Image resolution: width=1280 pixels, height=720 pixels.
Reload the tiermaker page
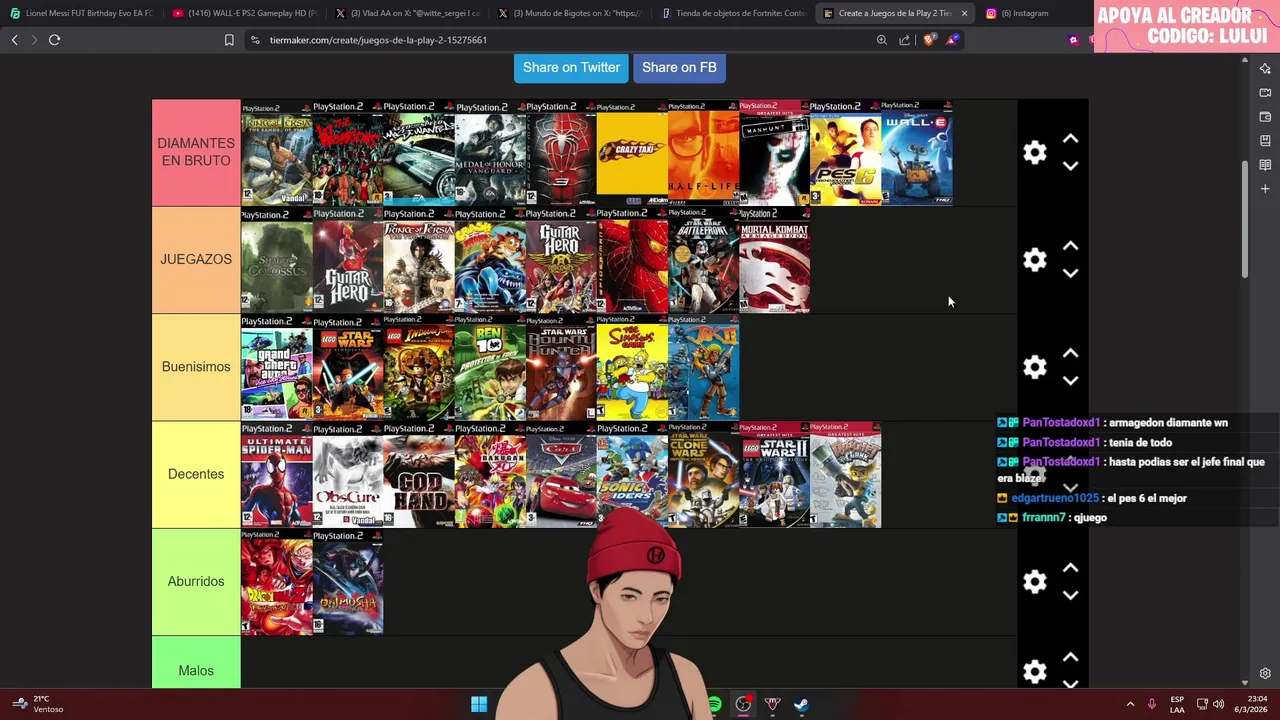click(54, 40)
